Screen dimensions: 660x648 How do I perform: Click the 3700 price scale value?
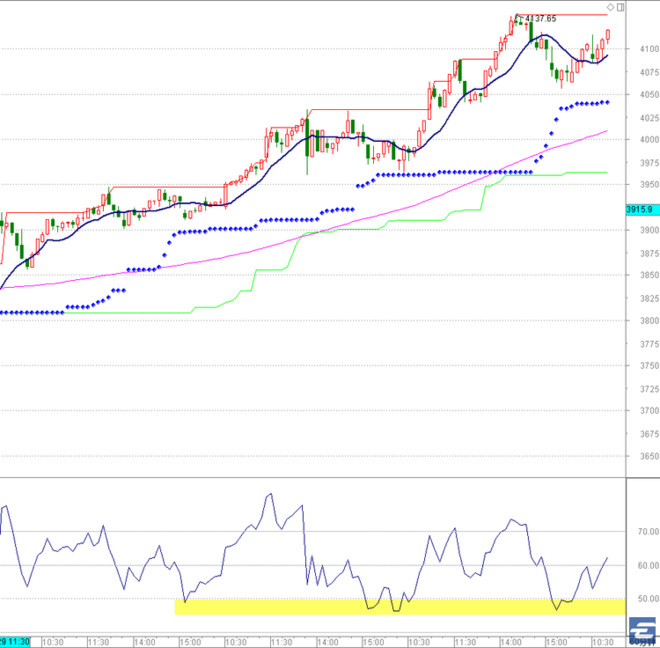click(x=649, y=411)
